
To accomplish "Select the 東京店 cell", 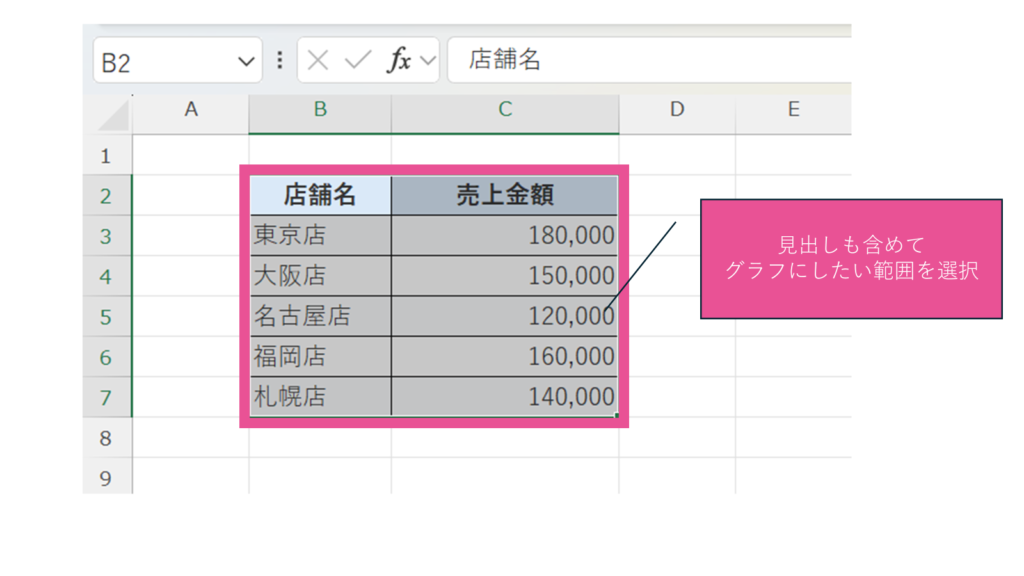I will tap(320, 236).
